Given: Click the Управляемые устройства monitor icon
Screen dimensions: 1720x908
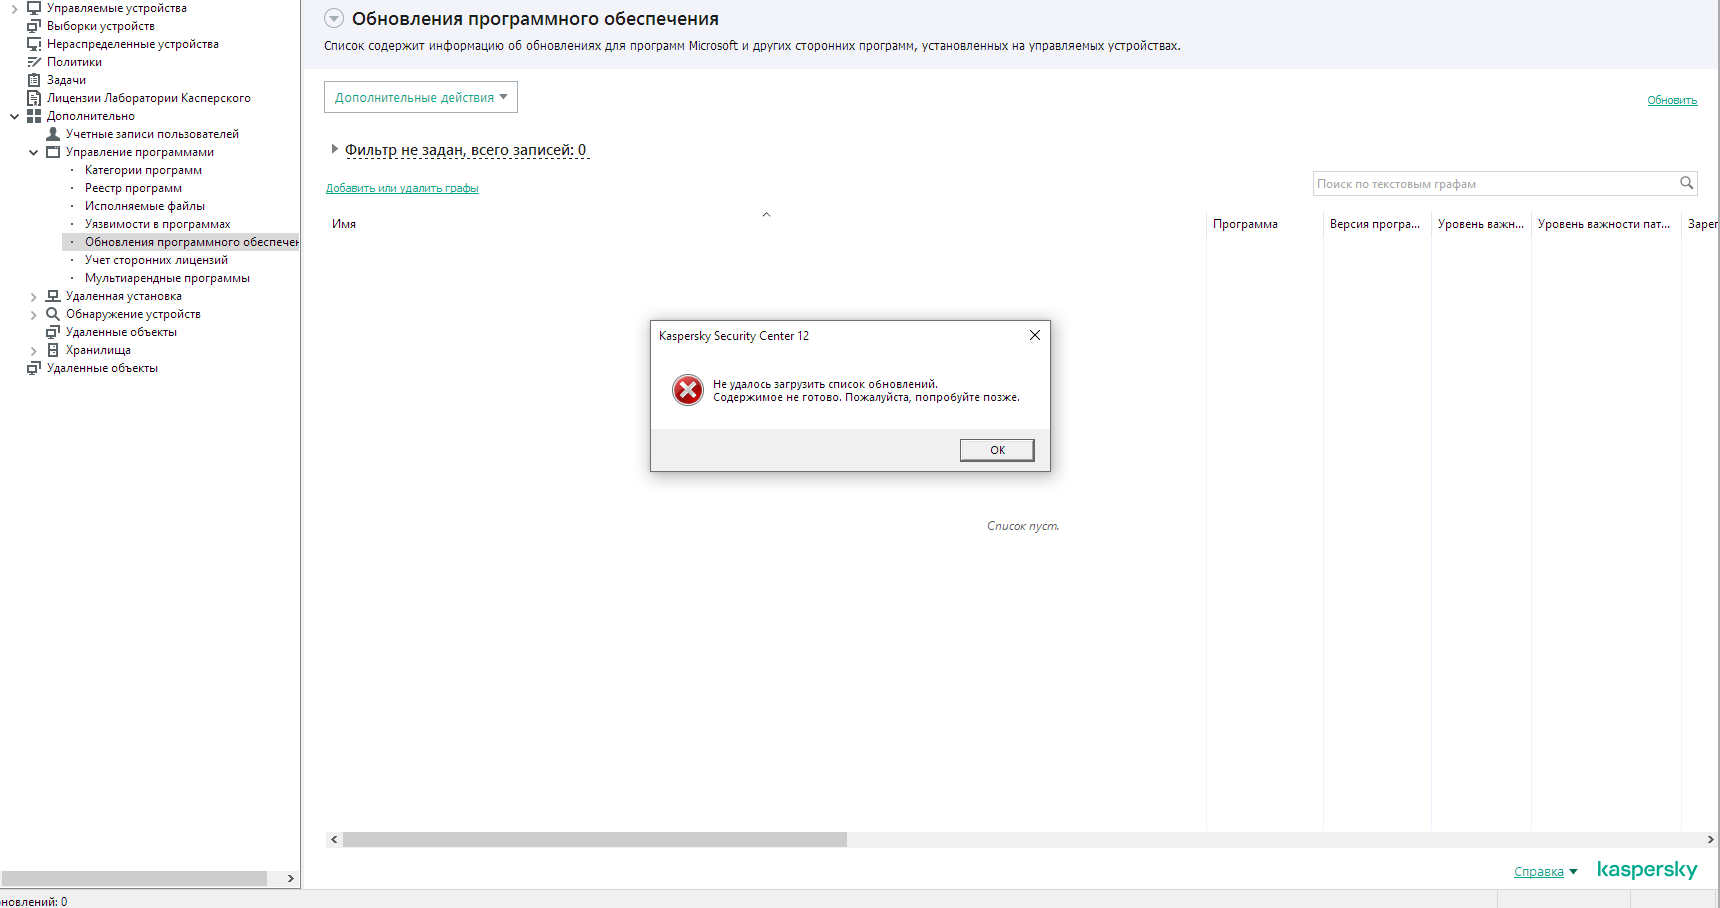Looking at the screenshot, I should 34,8.
